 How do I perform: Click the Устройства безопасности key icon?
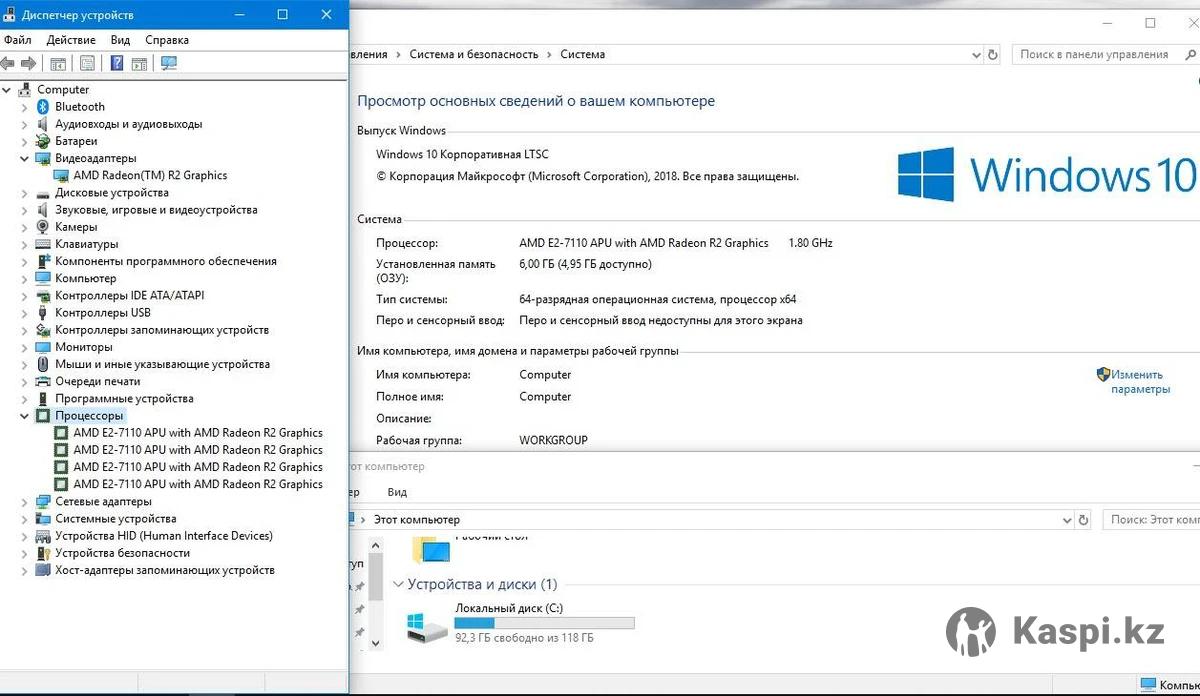tap(43, 553)
